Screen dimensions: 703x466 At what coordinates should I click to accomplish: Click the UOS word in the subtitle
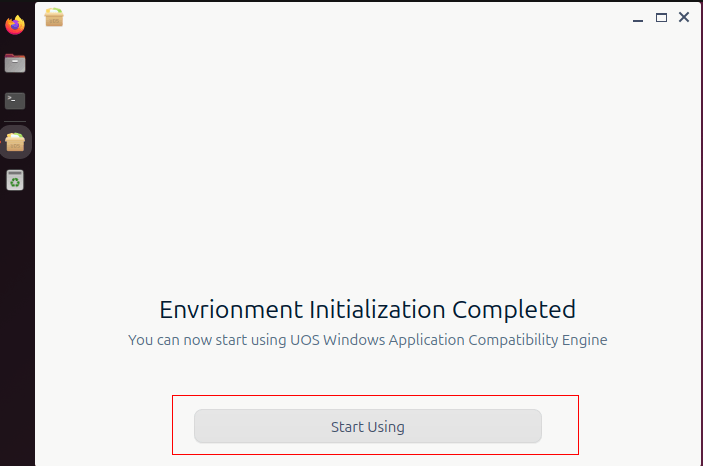[305, 340]
